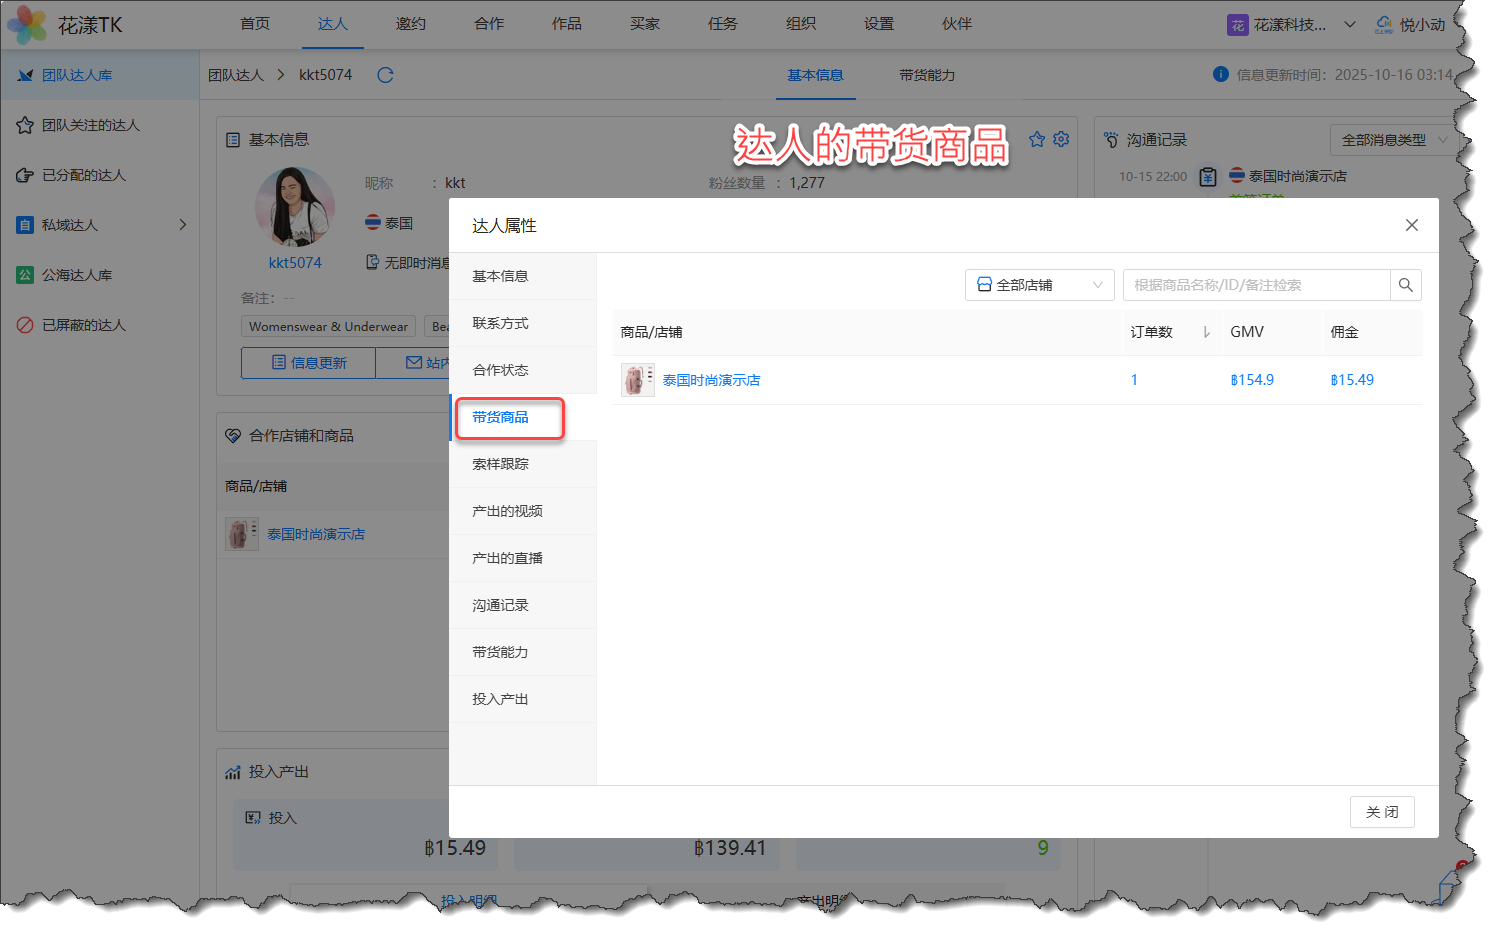Click the product thumbnail in dialog table
Image resolution: width=1499 pixels, height=936 pixels.
click(637, 380)
